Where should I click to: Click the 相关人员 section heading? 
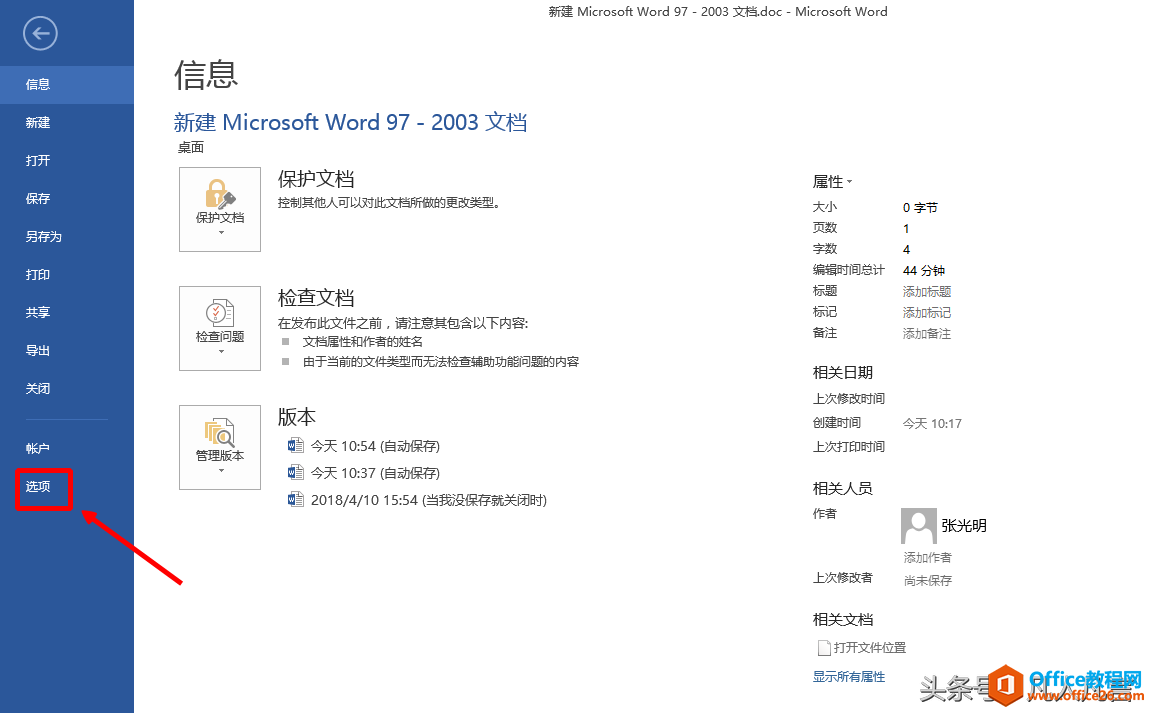843,488
